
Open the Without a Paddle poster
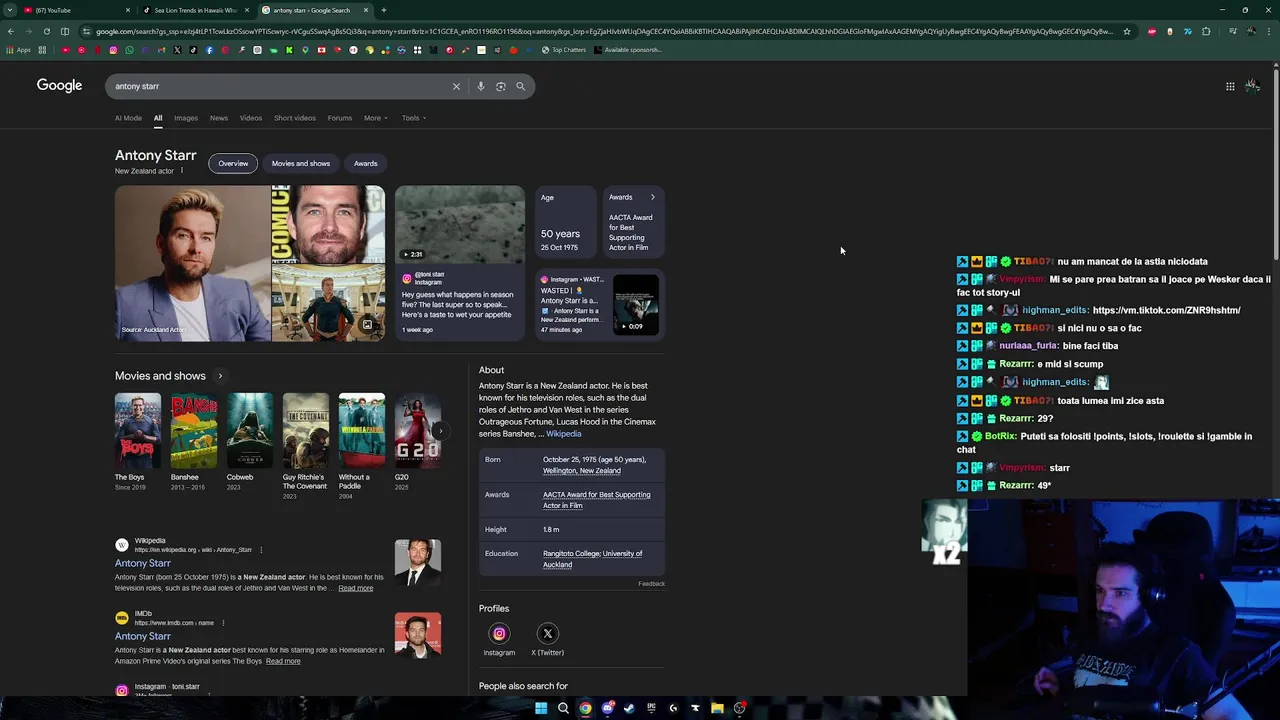pos(361,431)
